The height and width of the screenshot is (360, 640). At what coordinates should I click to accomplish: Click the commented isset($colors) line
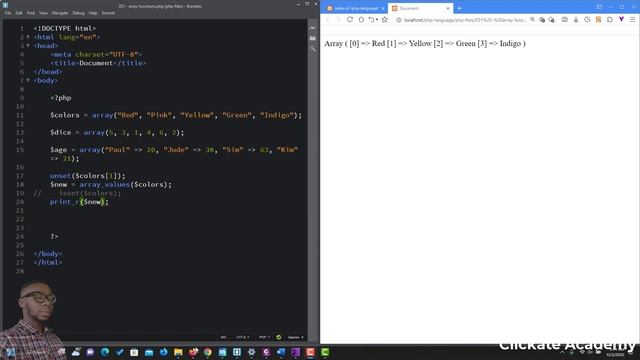(78, 193)
